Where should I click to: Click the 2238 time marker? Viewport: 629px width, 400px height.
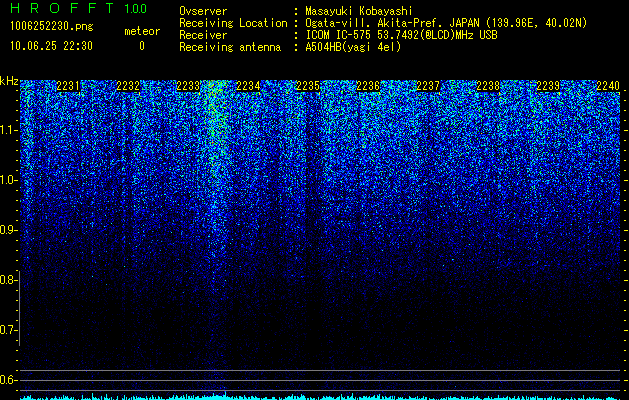(x=488, y=86)
